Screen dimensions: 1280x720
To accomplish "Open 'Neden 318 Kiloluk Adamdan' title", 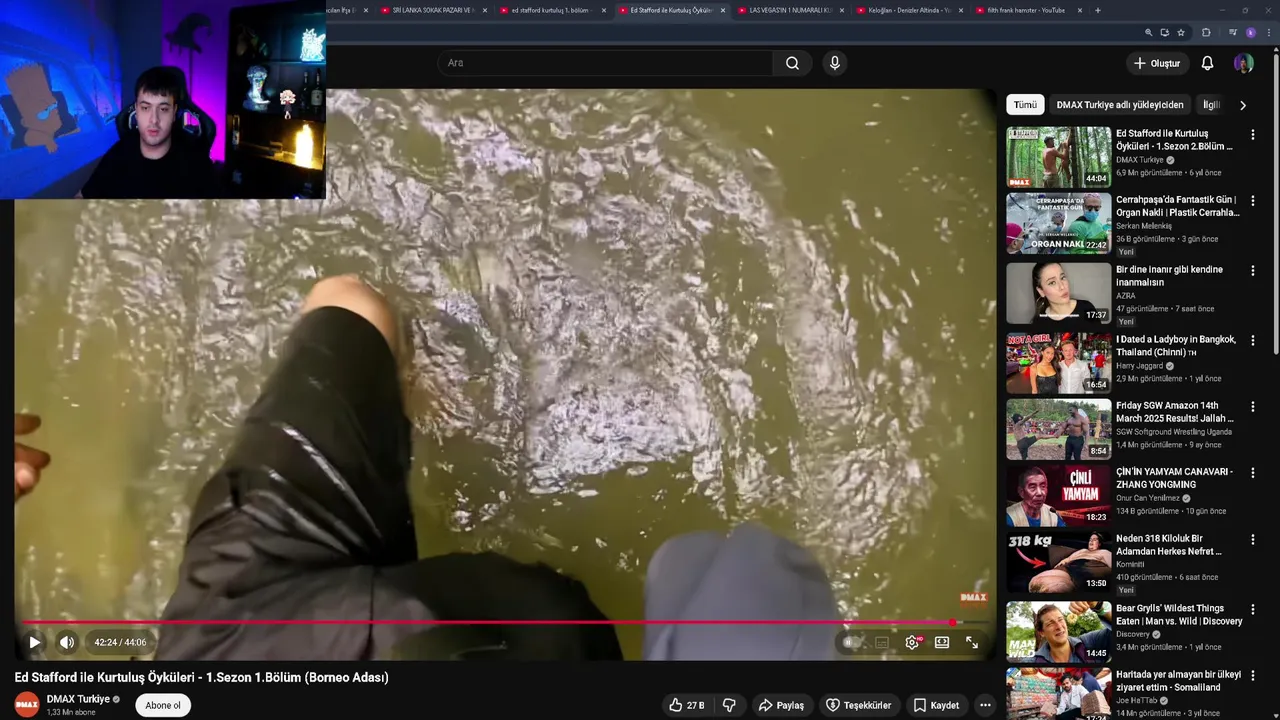I will pyautogui.click(x=1169, y=545).
